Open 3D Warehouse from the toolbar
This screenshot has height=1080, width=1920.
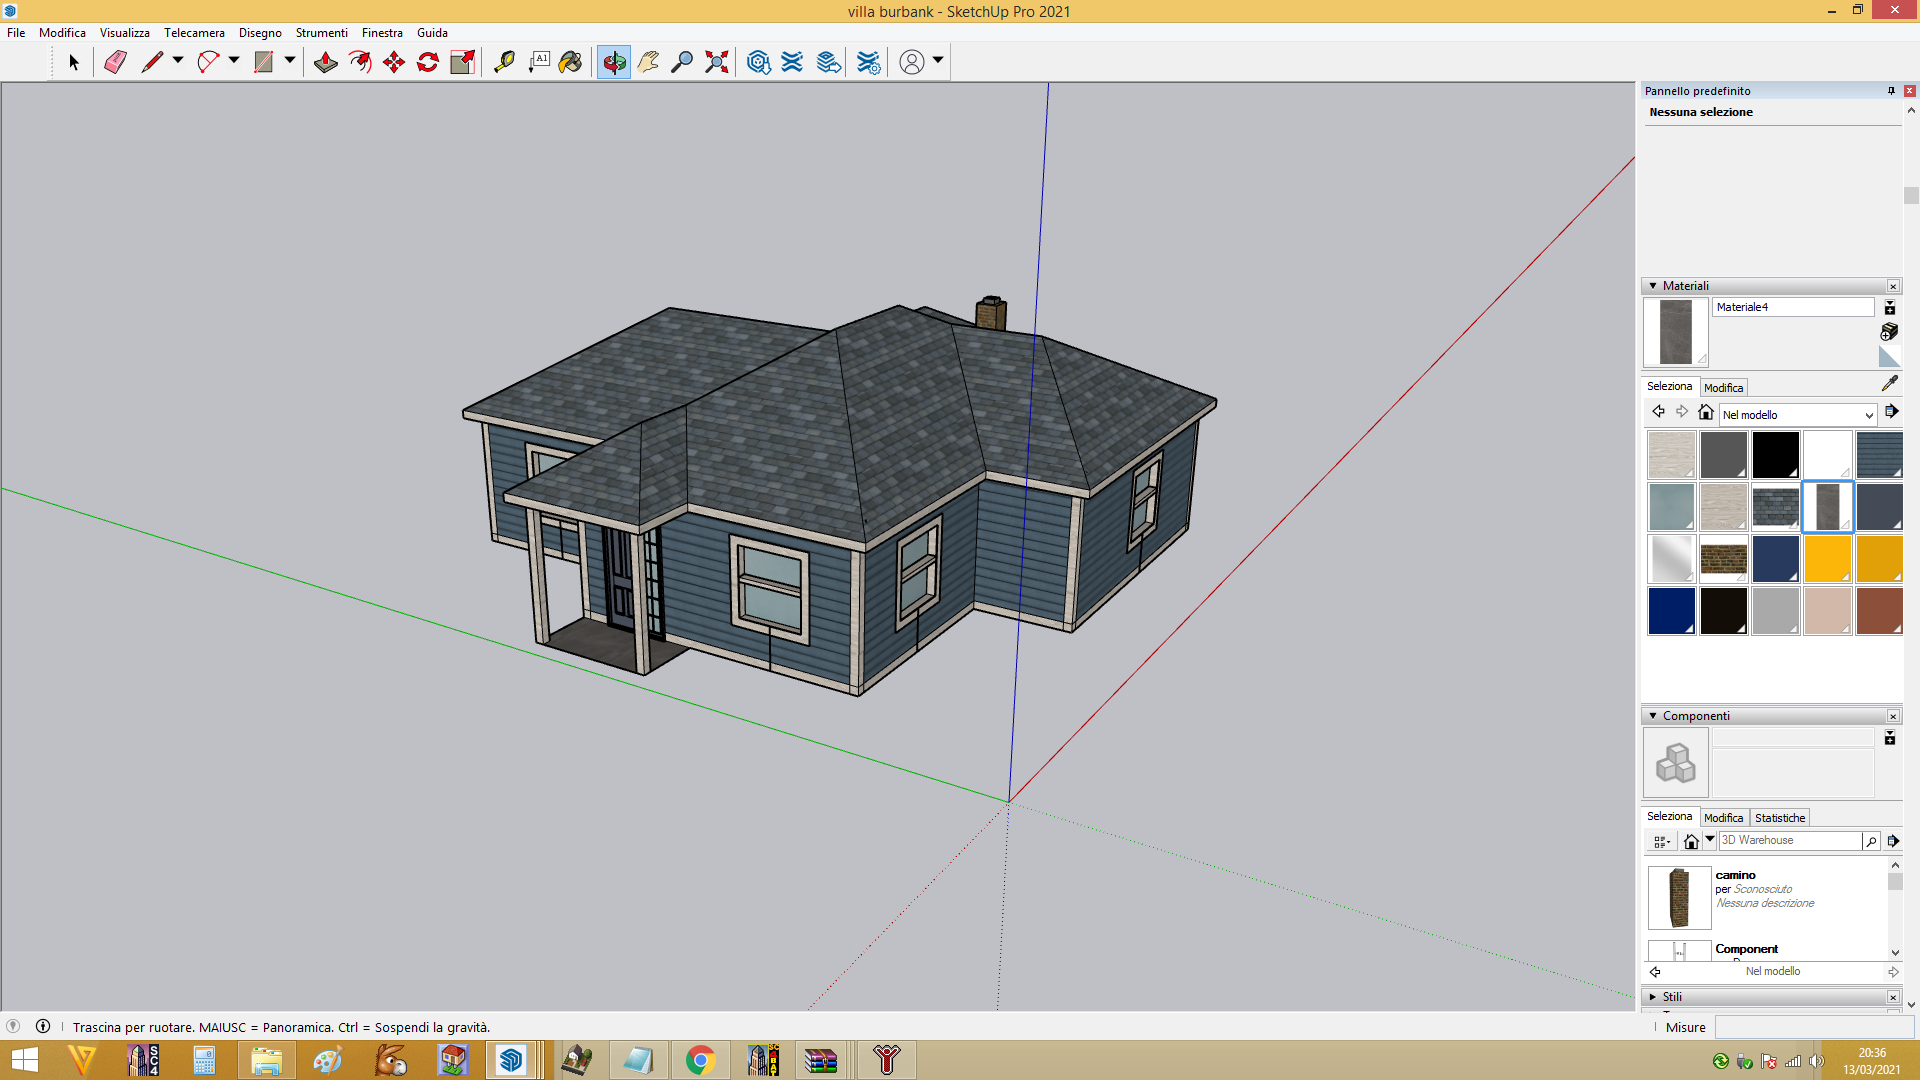(x=759, y=62)
